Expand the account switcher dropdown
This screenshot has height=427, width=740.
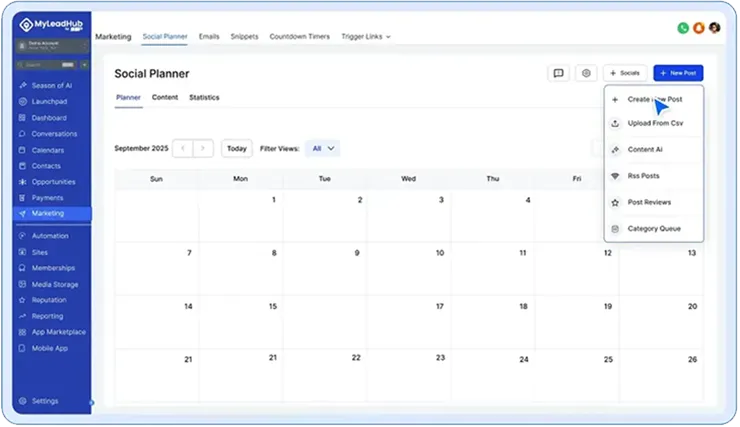pos(52,46)
